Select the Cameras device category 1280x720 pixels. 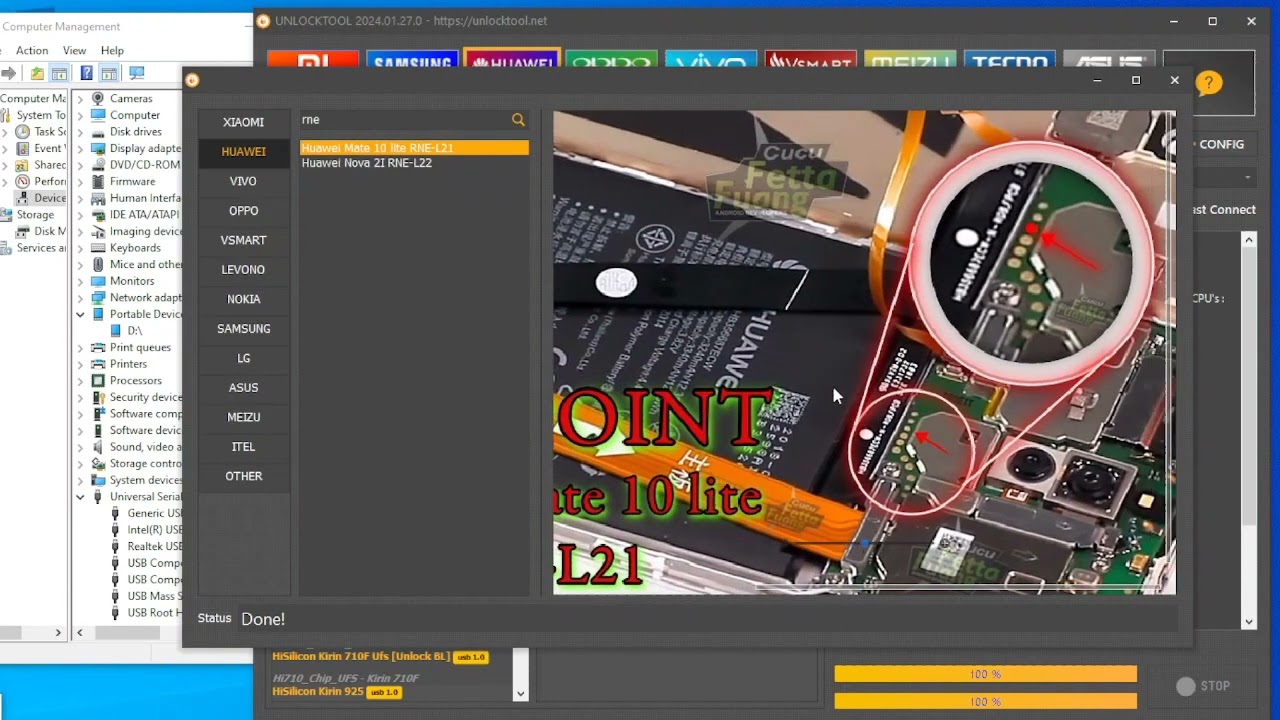131,98
